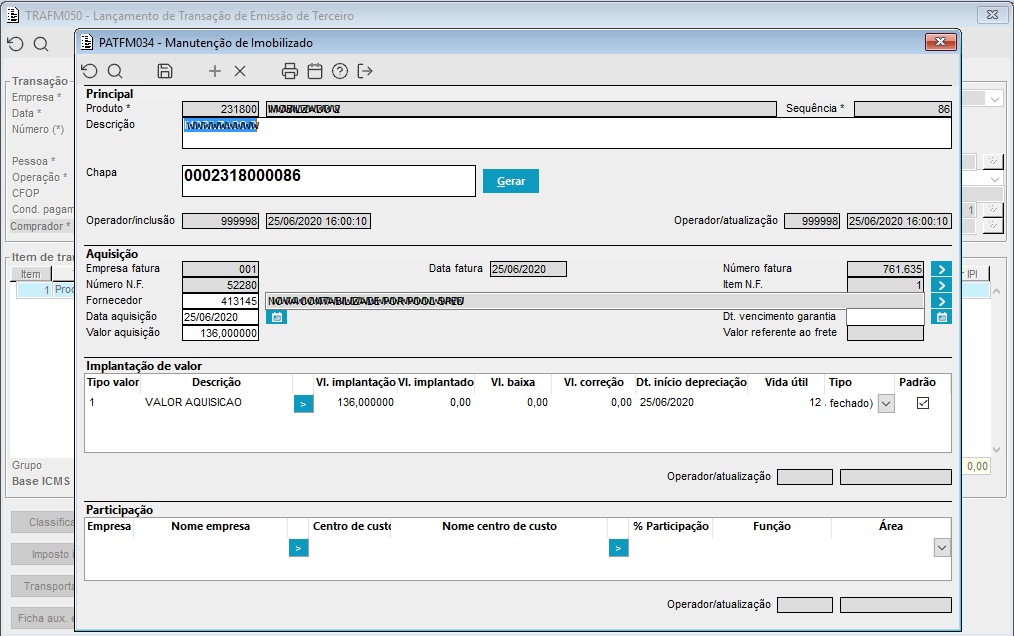Click the Sequência field showing 86
This screenshot has width=1014, height=636.
click(x=903, y=109)
